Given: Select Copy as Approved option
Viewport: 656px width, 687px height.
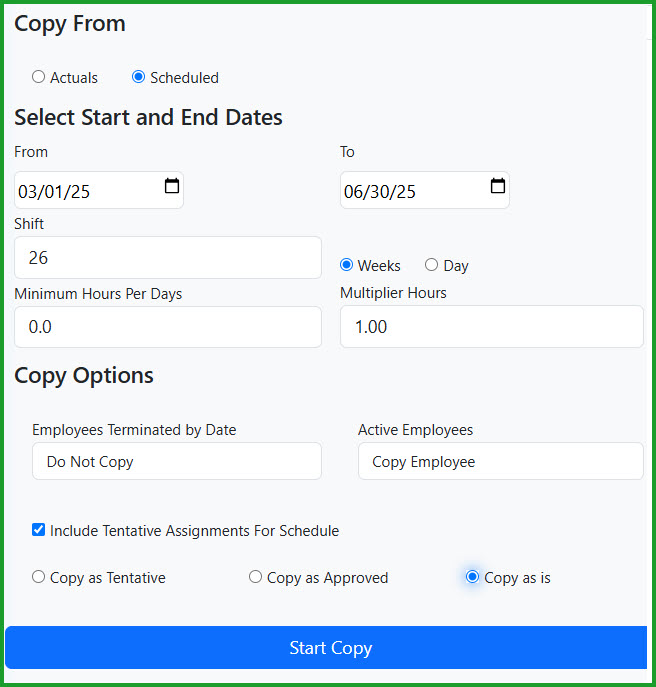Looking at the screenshot, I should point(255,577).
